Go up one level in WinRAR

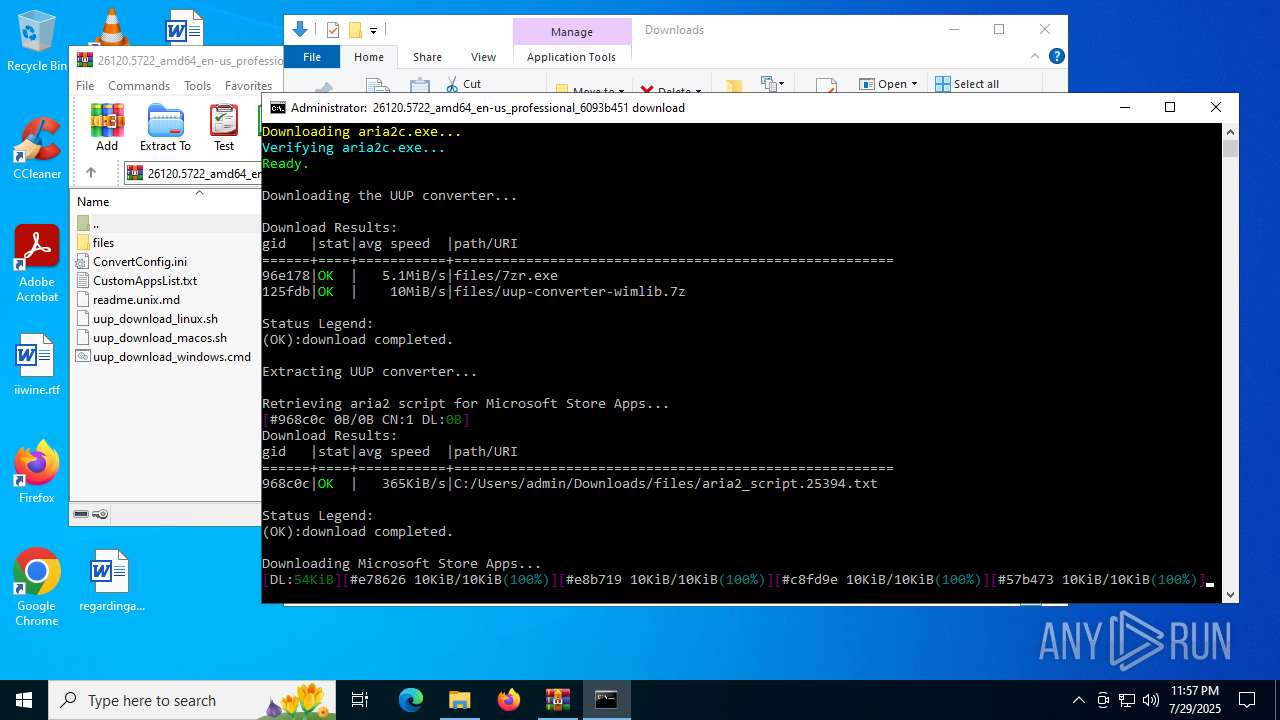point(91,173)
